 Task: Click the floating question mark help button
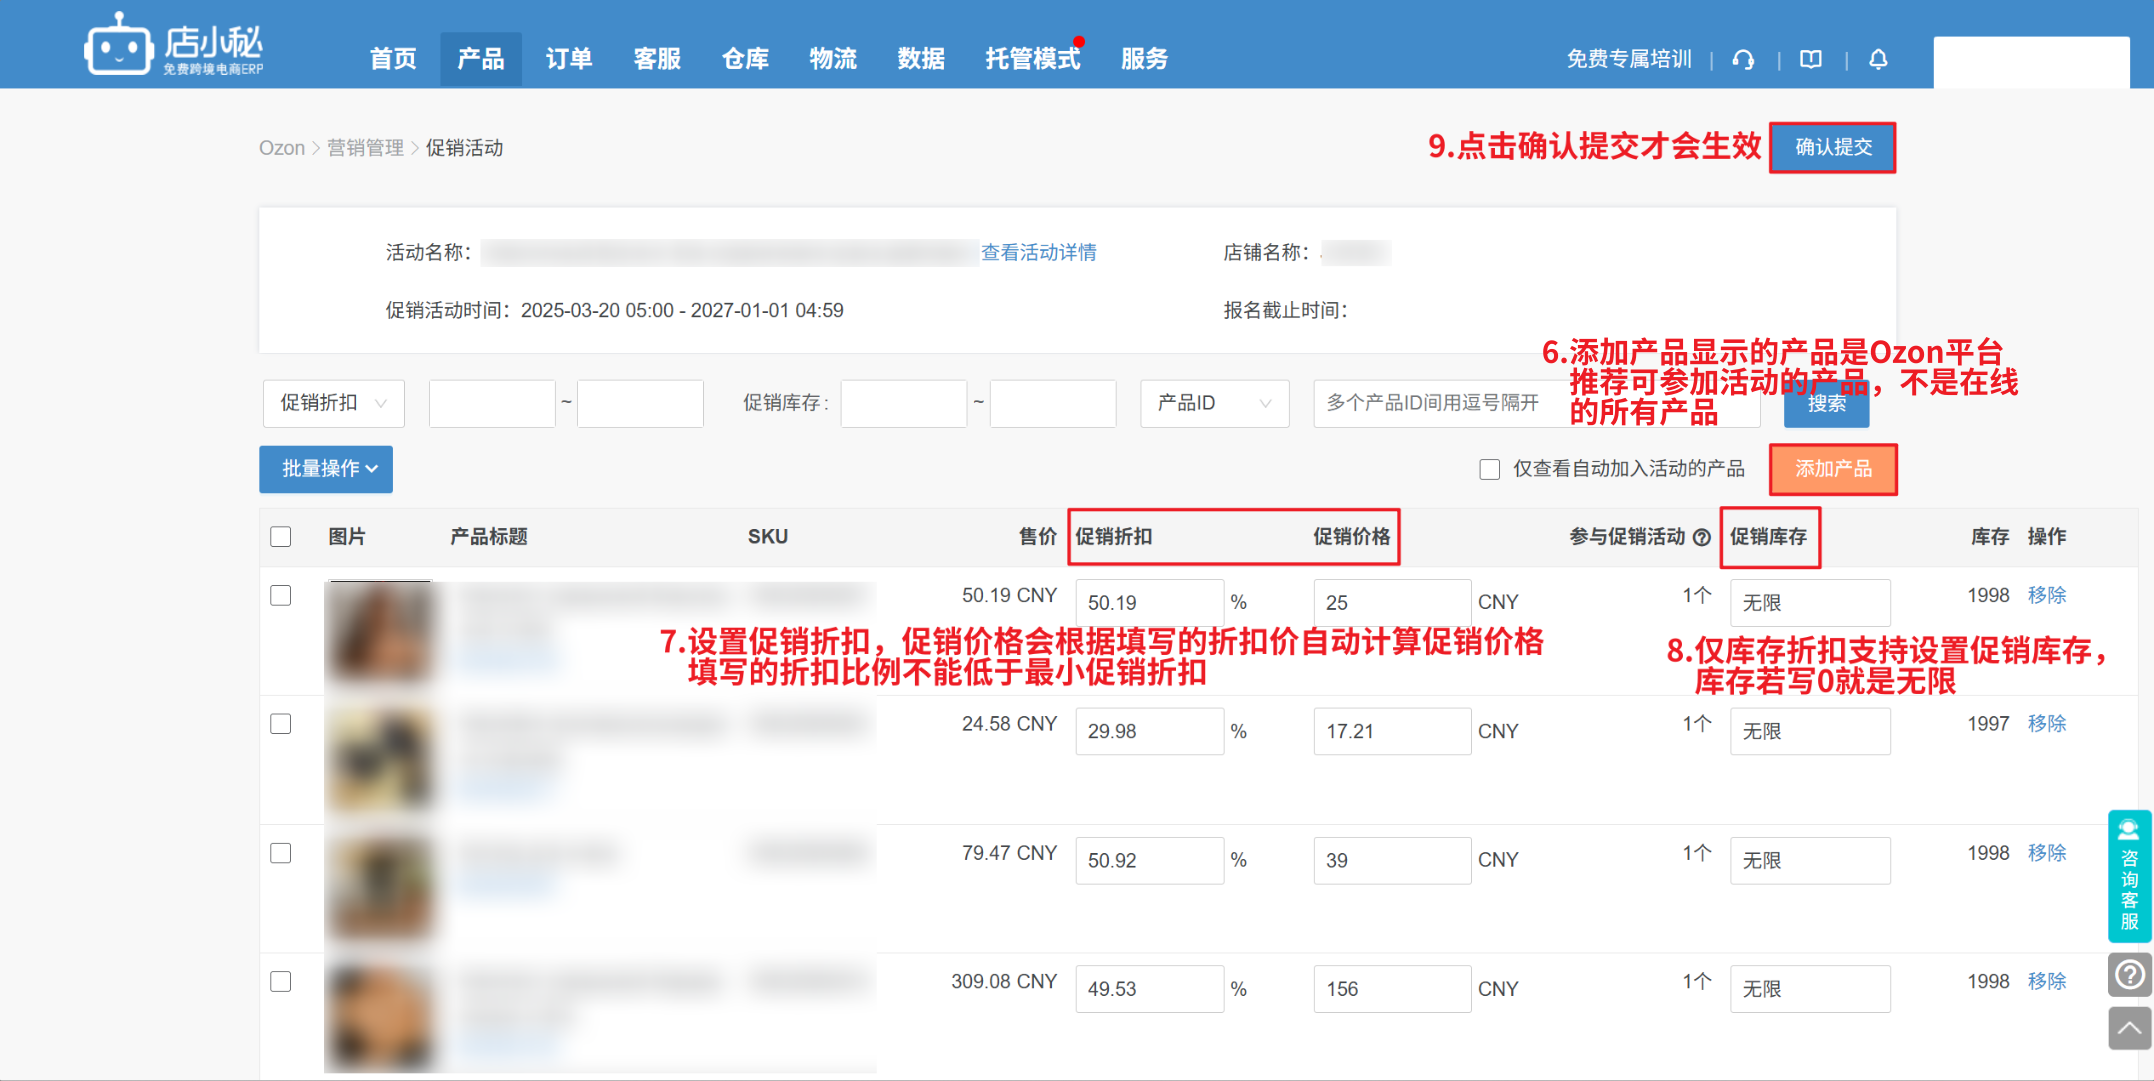(2129, 974)
